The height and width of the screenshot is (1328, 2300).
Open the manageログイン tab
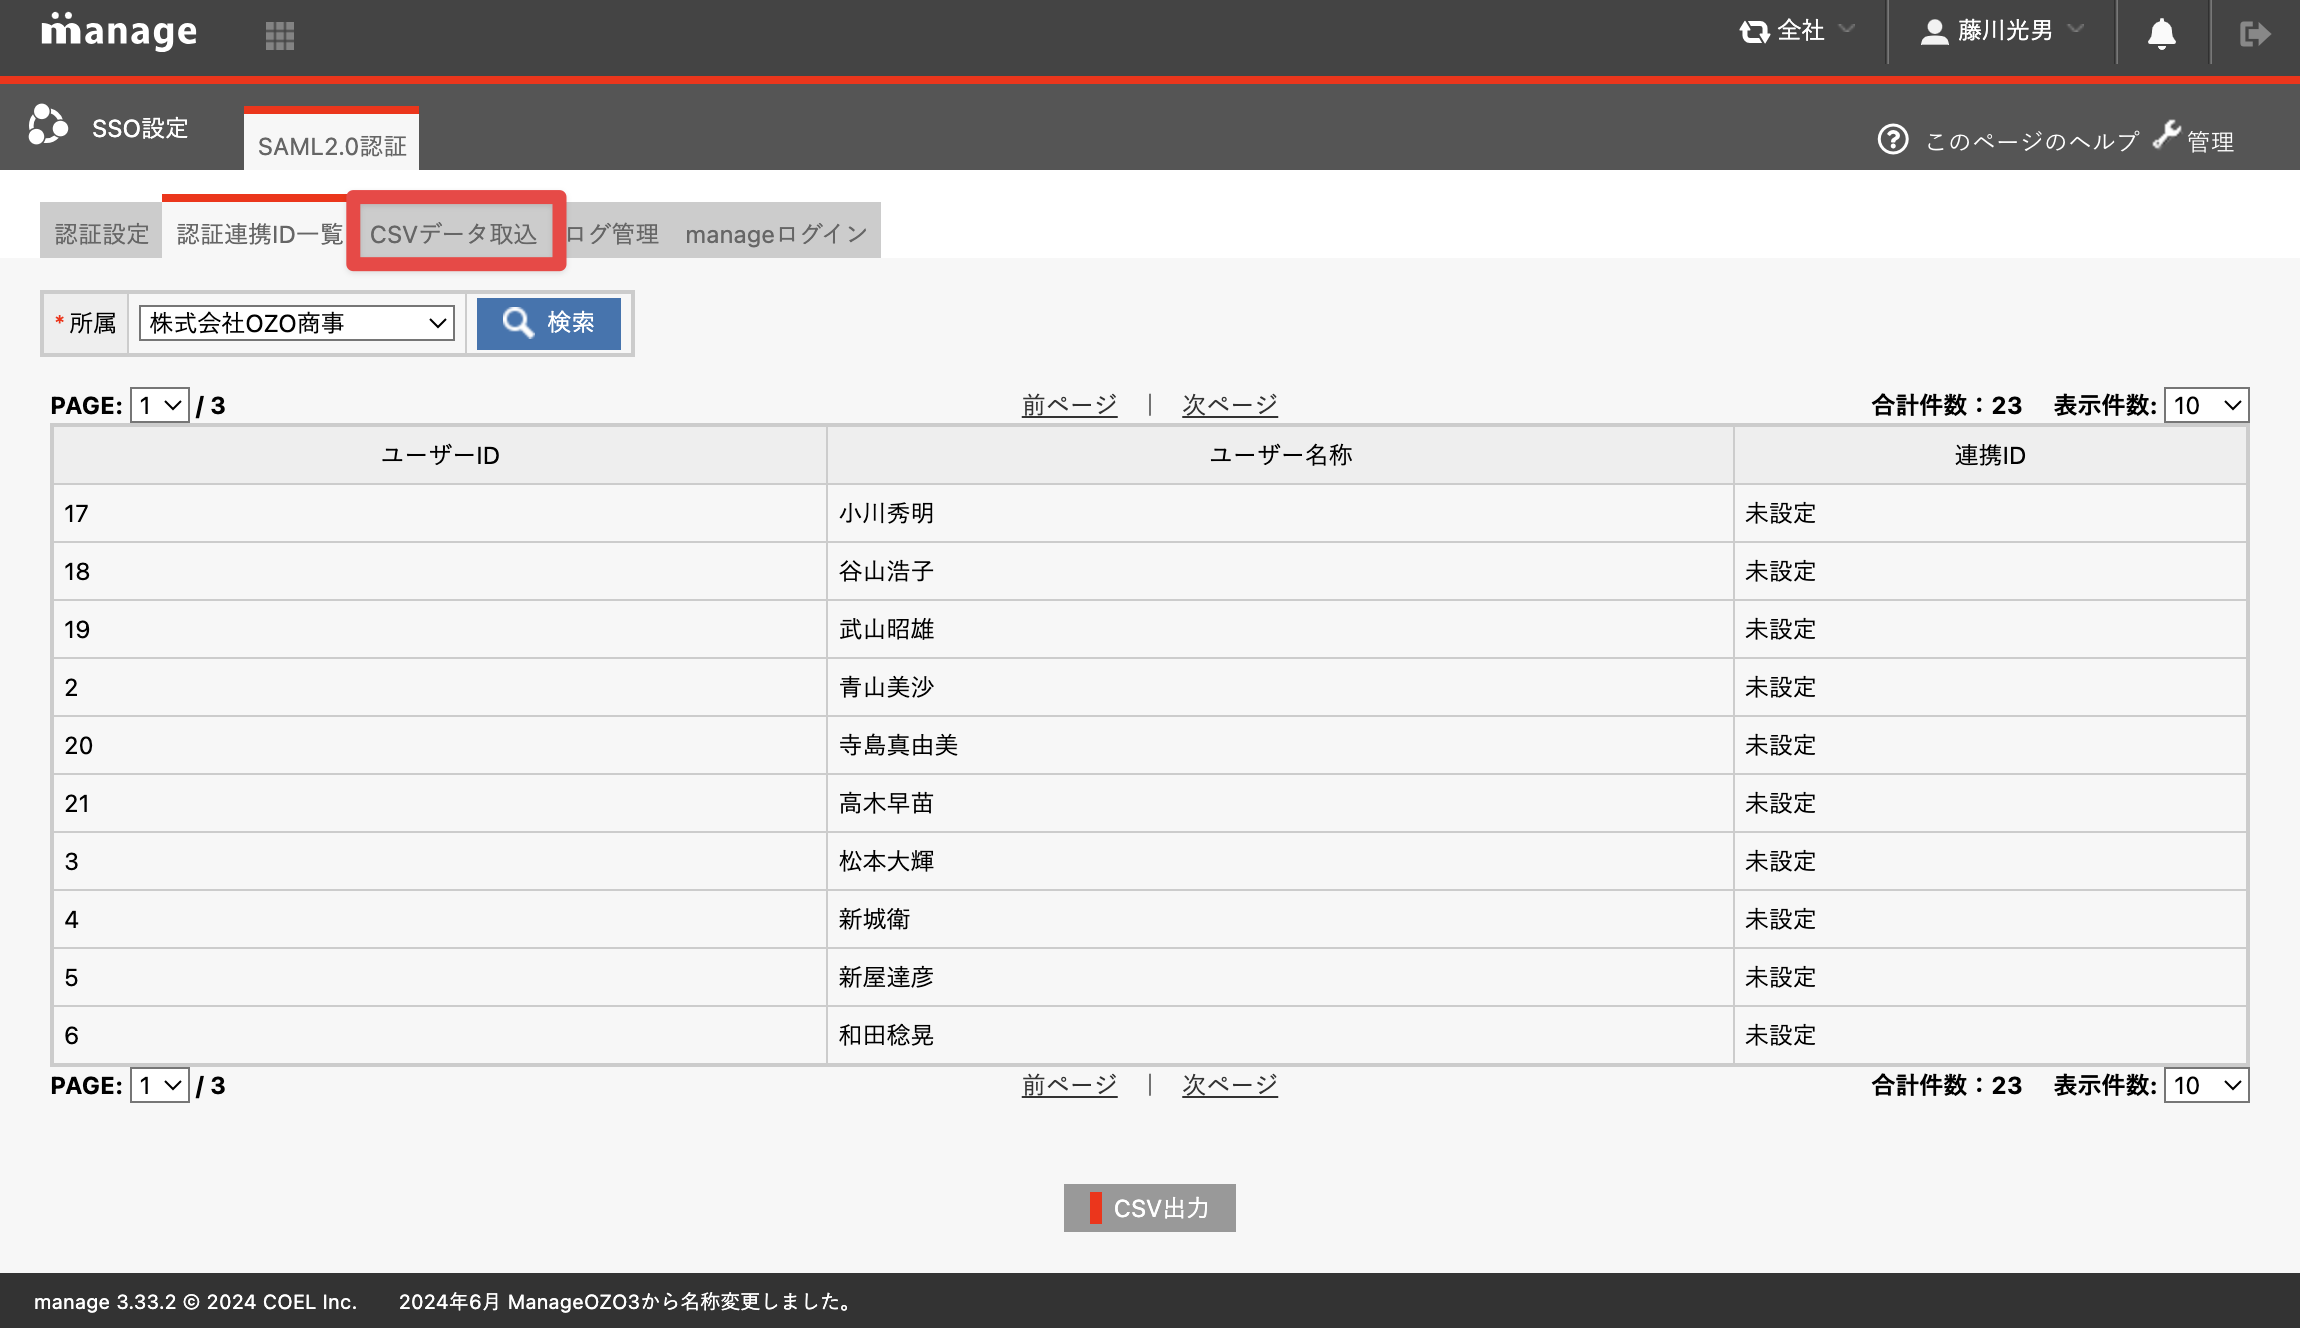point(776,233)
